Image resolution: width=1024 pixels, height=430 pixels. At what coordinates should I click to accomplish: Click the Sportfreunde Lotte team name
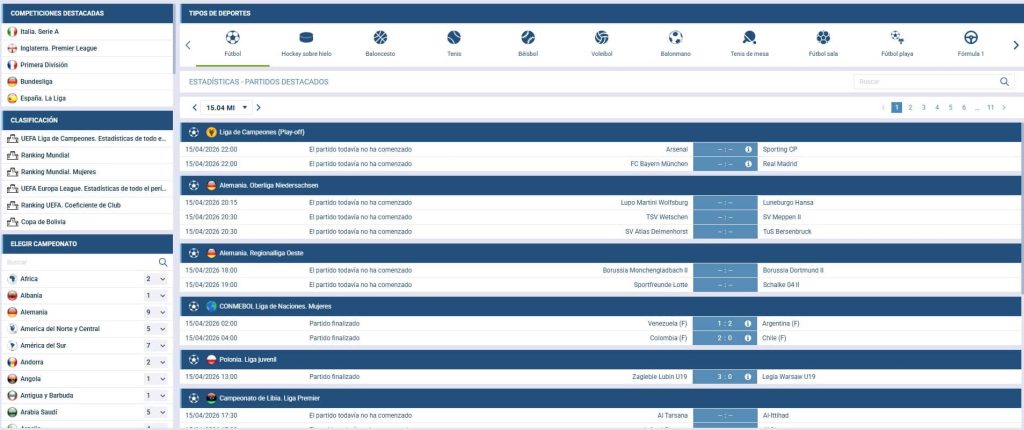pyautogui.click(x=661, y=285)
